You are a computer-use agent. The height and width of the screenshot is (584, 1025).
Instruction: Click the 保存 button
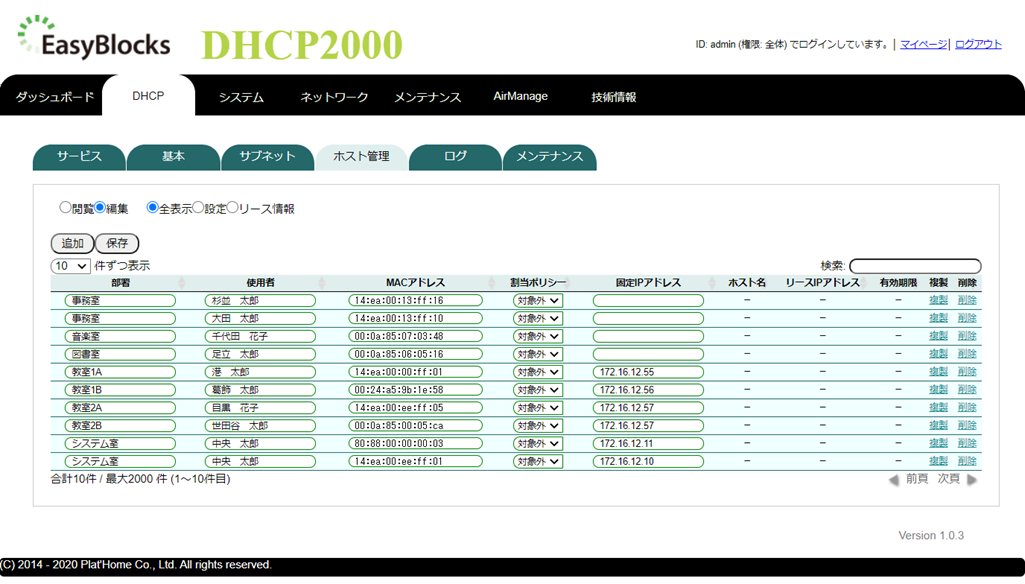click(117, 243)
